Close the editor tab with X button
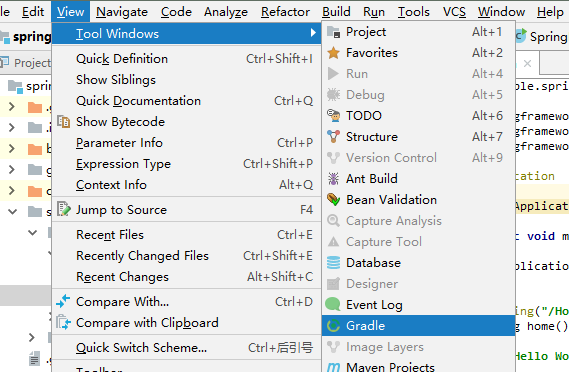Viewport: 569px width, 372px height. [527, 64]
